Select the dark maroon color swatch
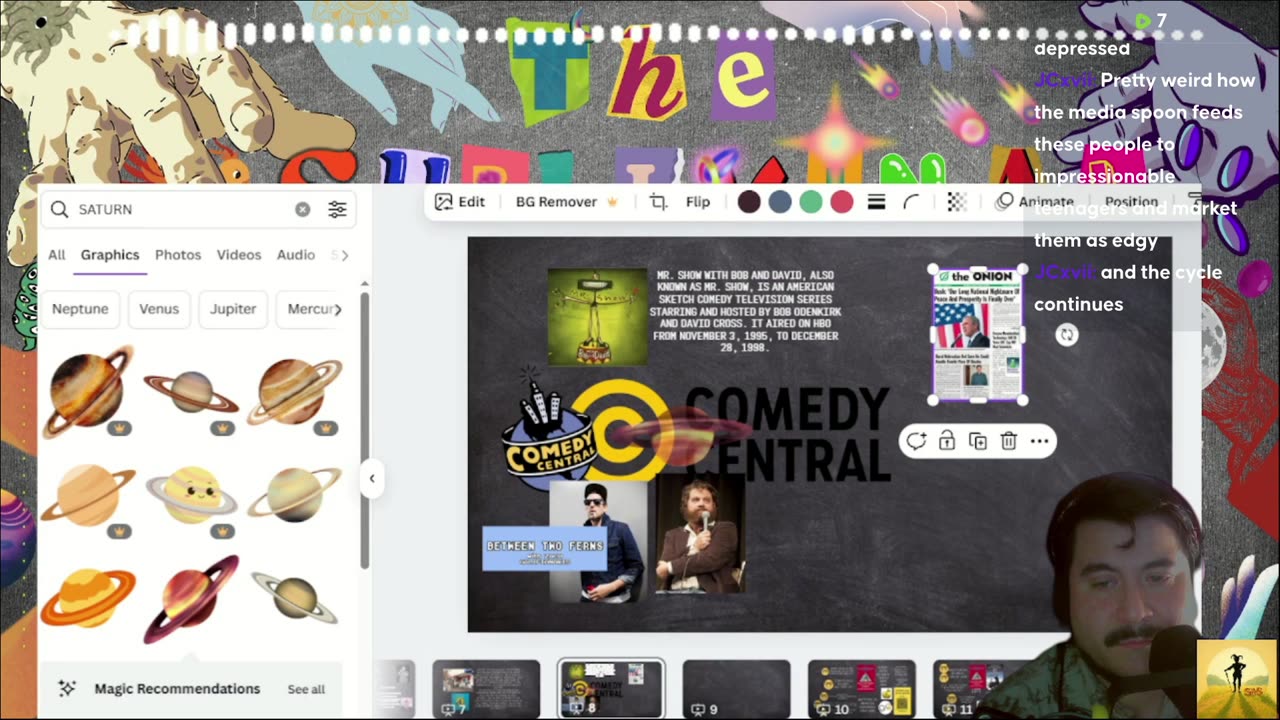The image size is (1280, 720). [x=749, y=202]
